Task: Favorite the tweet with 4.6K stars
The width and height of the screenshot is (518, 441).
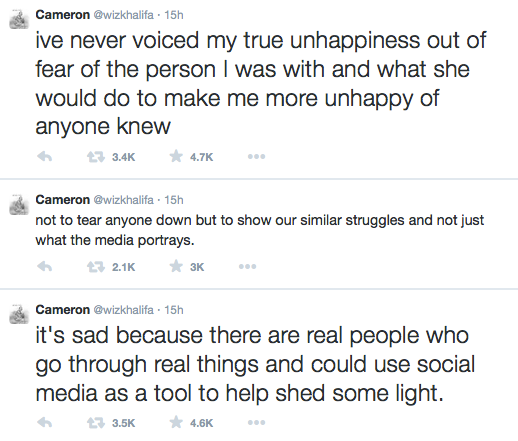Action: pos(176,422)
